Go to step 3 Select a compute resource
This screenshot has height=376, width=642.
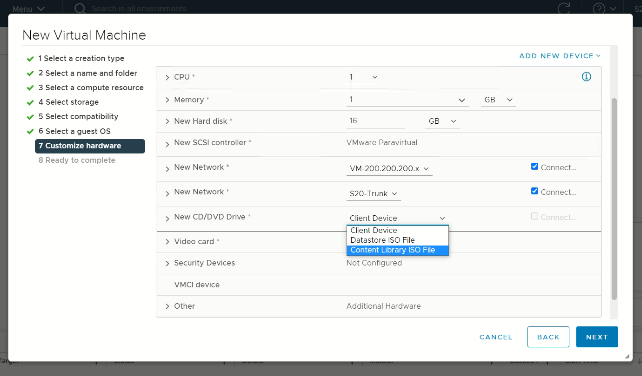coord(91,87)
